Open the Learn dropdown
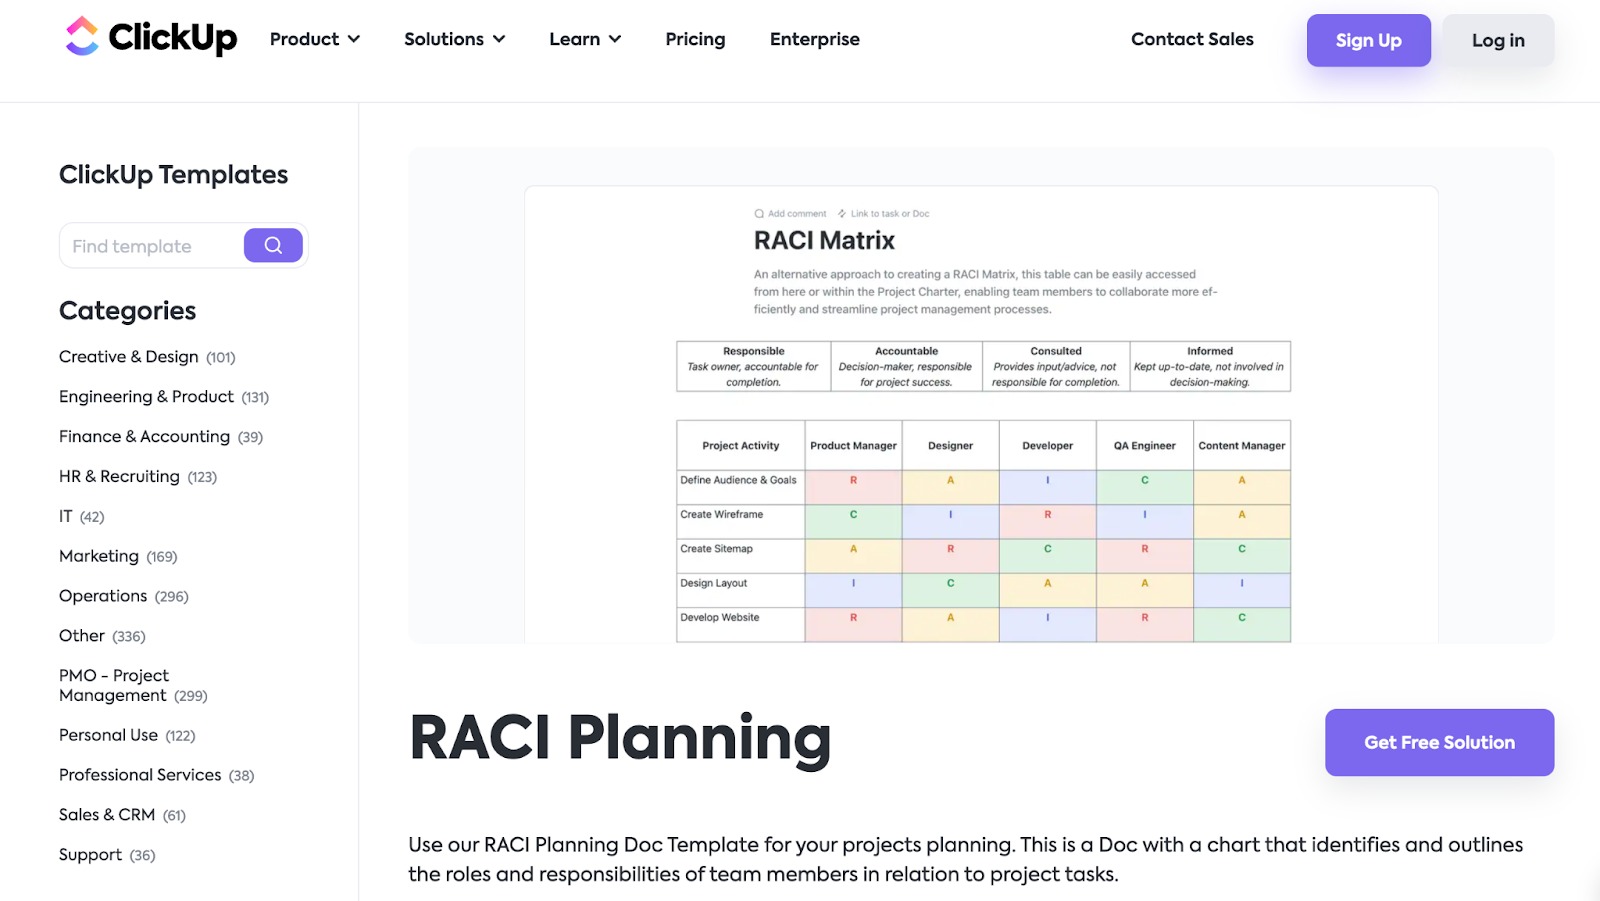Image resolution: width=1600 pixels, height=901 pixels. (585, 39)
